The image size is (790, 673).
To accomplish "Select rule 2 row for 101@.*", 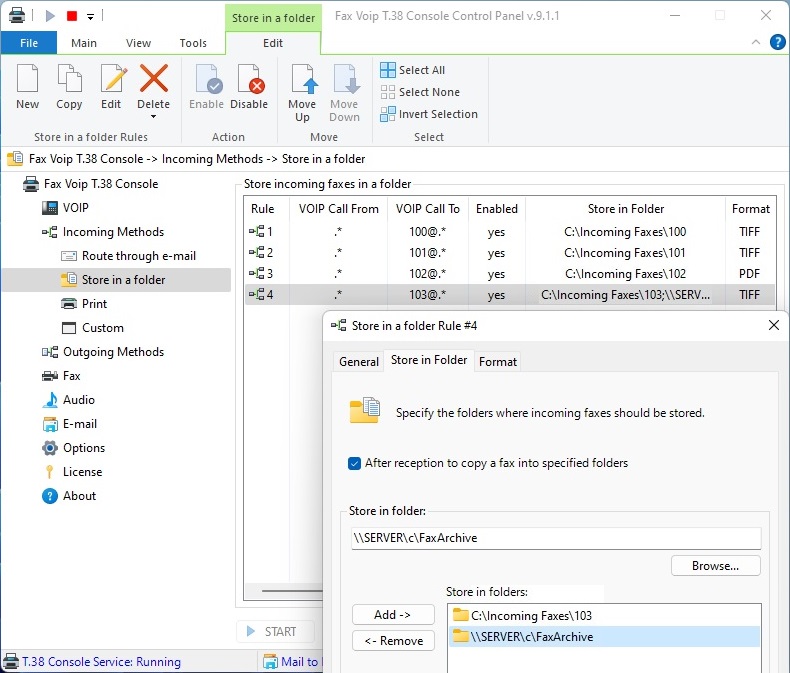I will point(510,253).
